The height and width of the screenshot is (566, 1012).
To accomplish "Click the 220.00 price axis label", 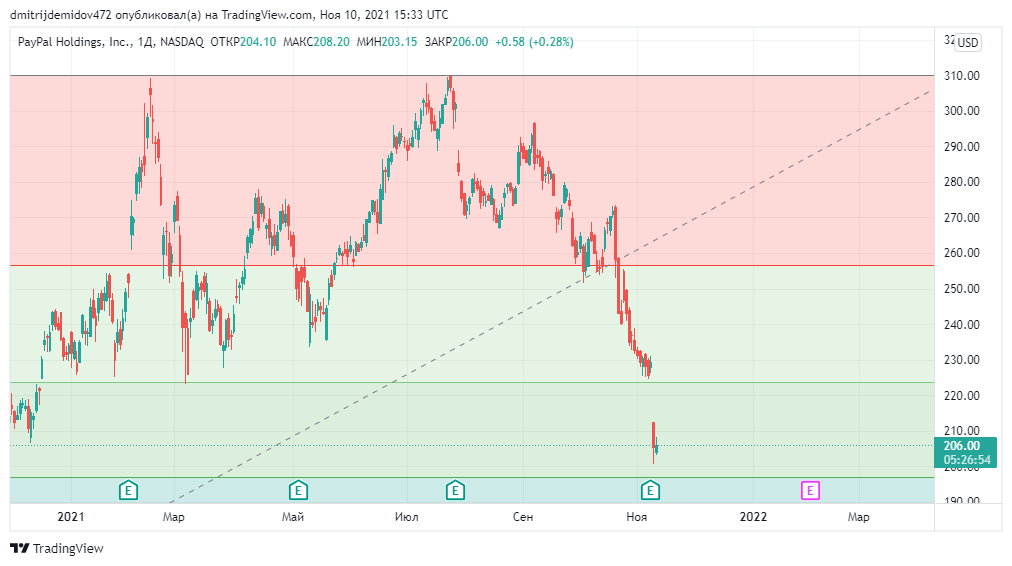I will pos(962,396).
